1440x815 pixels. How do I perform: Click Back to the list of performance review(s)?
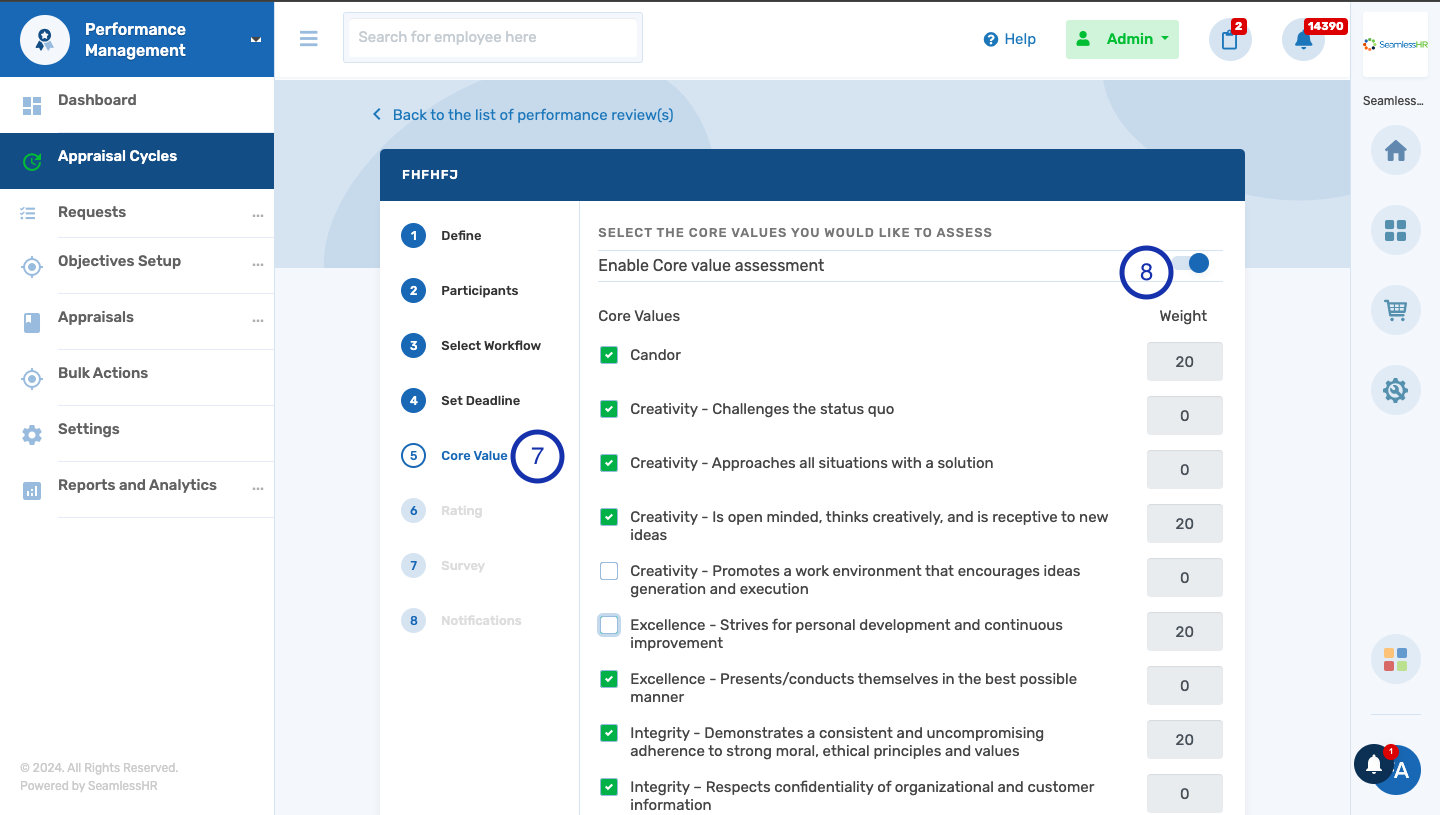(533, 115)
